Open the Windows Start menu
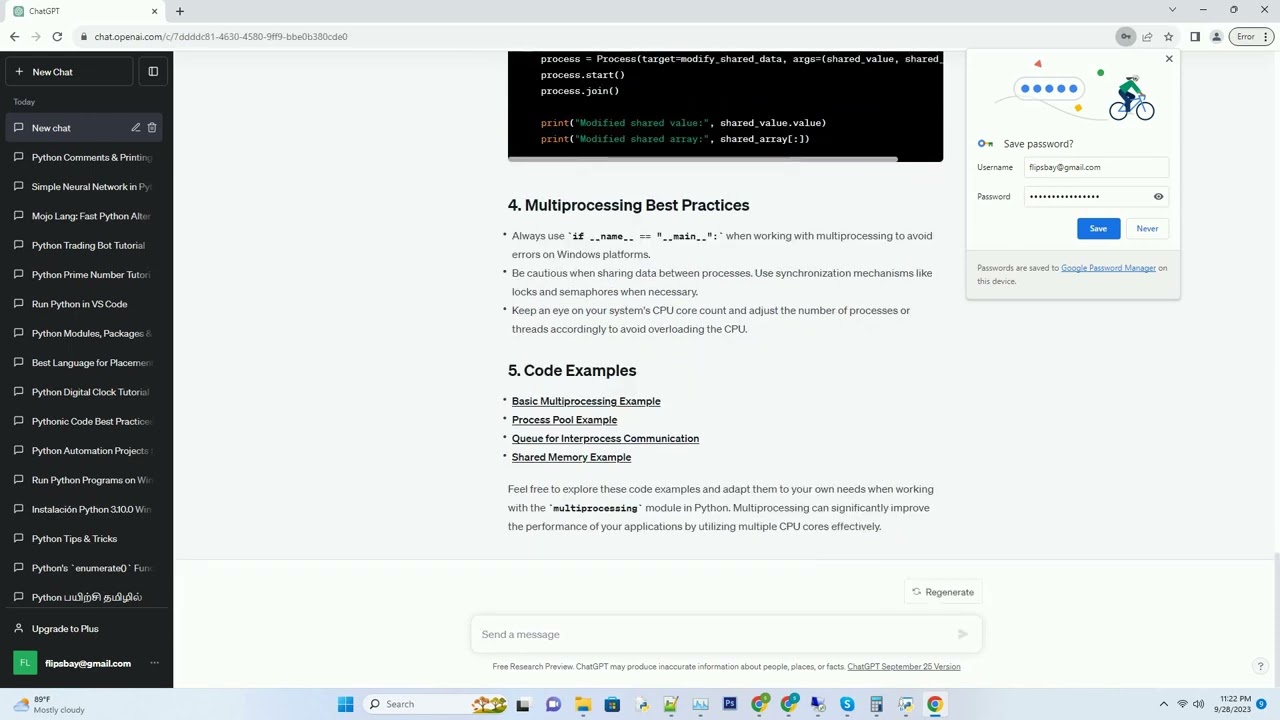 pyautogui.click(x=345, y=704)
